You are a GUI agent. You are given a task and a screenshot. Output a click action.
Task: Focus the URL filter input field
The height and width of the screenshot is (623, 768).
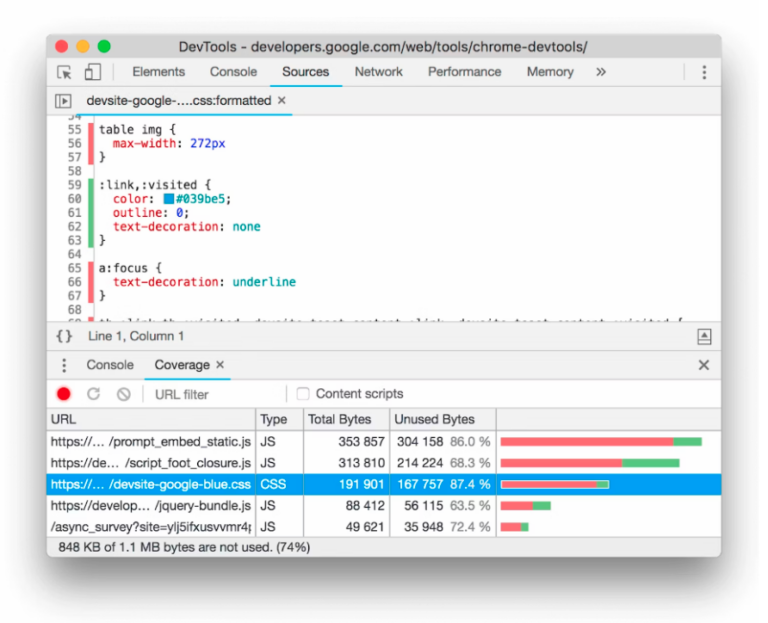[x=216, y=394]
